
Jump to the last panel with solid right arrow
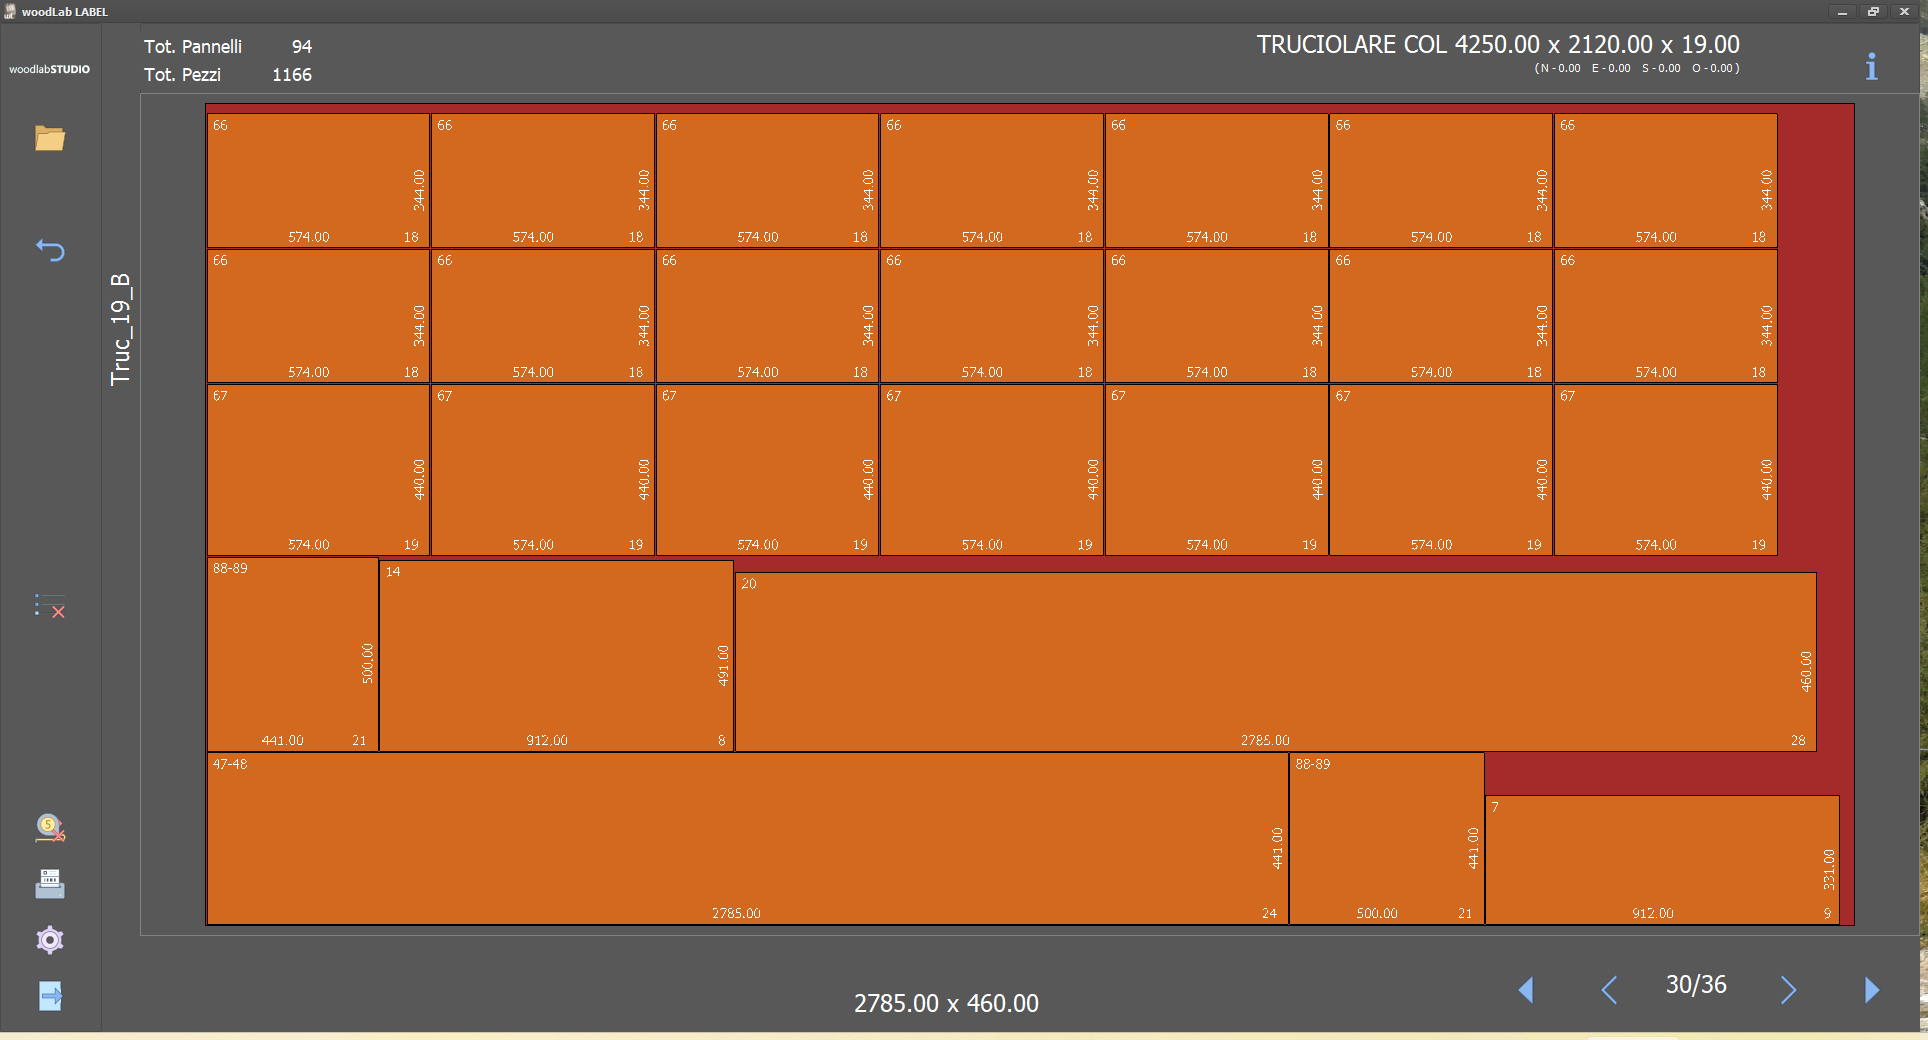pyautogui.click(x=1872, y=989)
